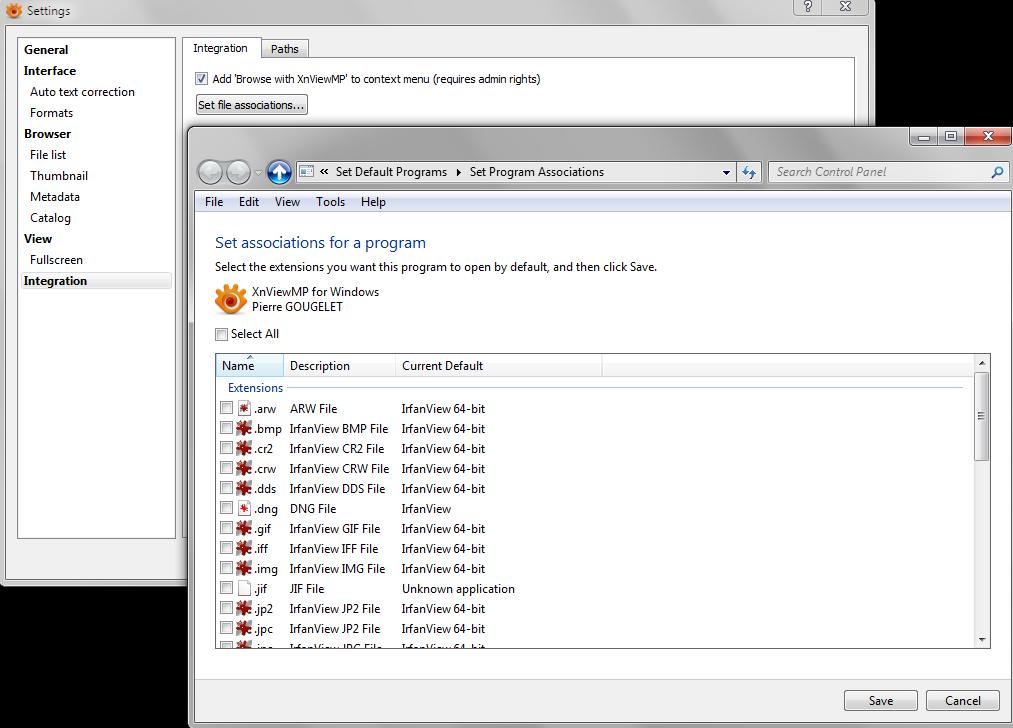Click the refresh icon beside address bar
Viewport: 1013px width, 728px height.
(749, 172)
